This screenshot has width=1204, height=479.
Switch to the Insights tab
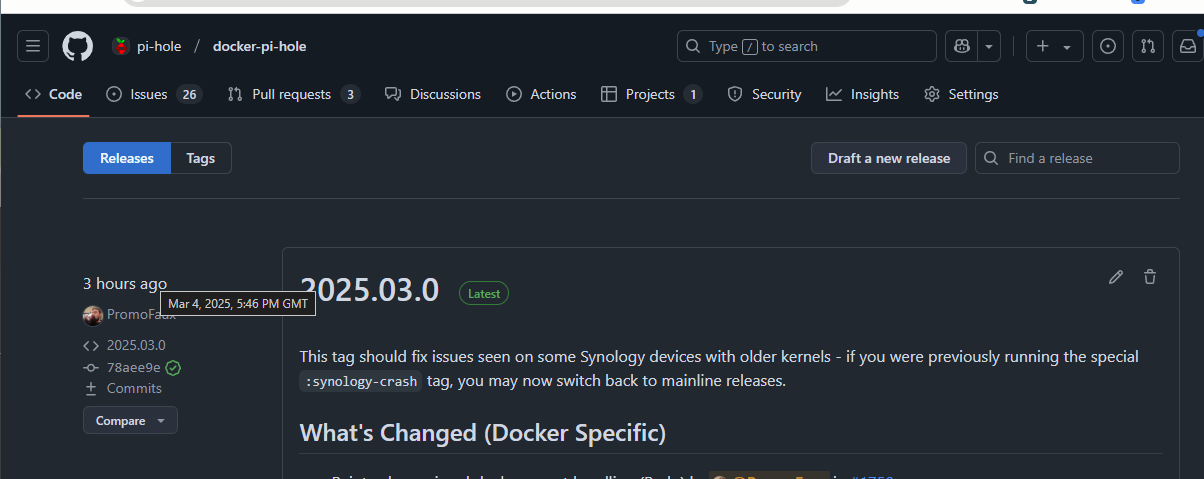(x=862, y=94)
